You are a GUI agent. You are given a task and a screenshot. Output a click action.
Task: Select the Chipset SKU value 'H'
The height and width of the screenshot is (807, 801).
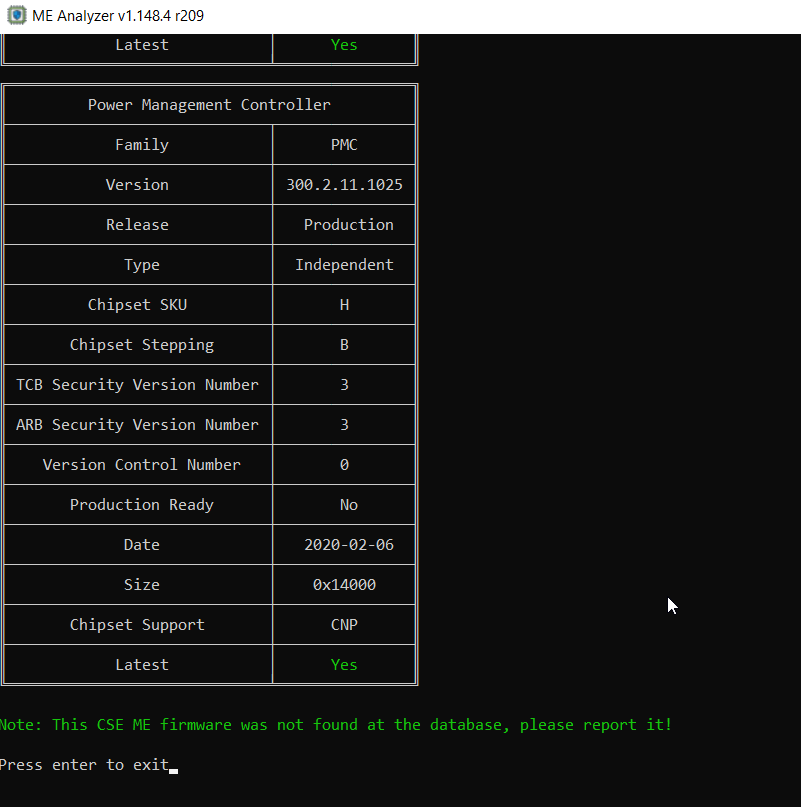tap(344, 305)
